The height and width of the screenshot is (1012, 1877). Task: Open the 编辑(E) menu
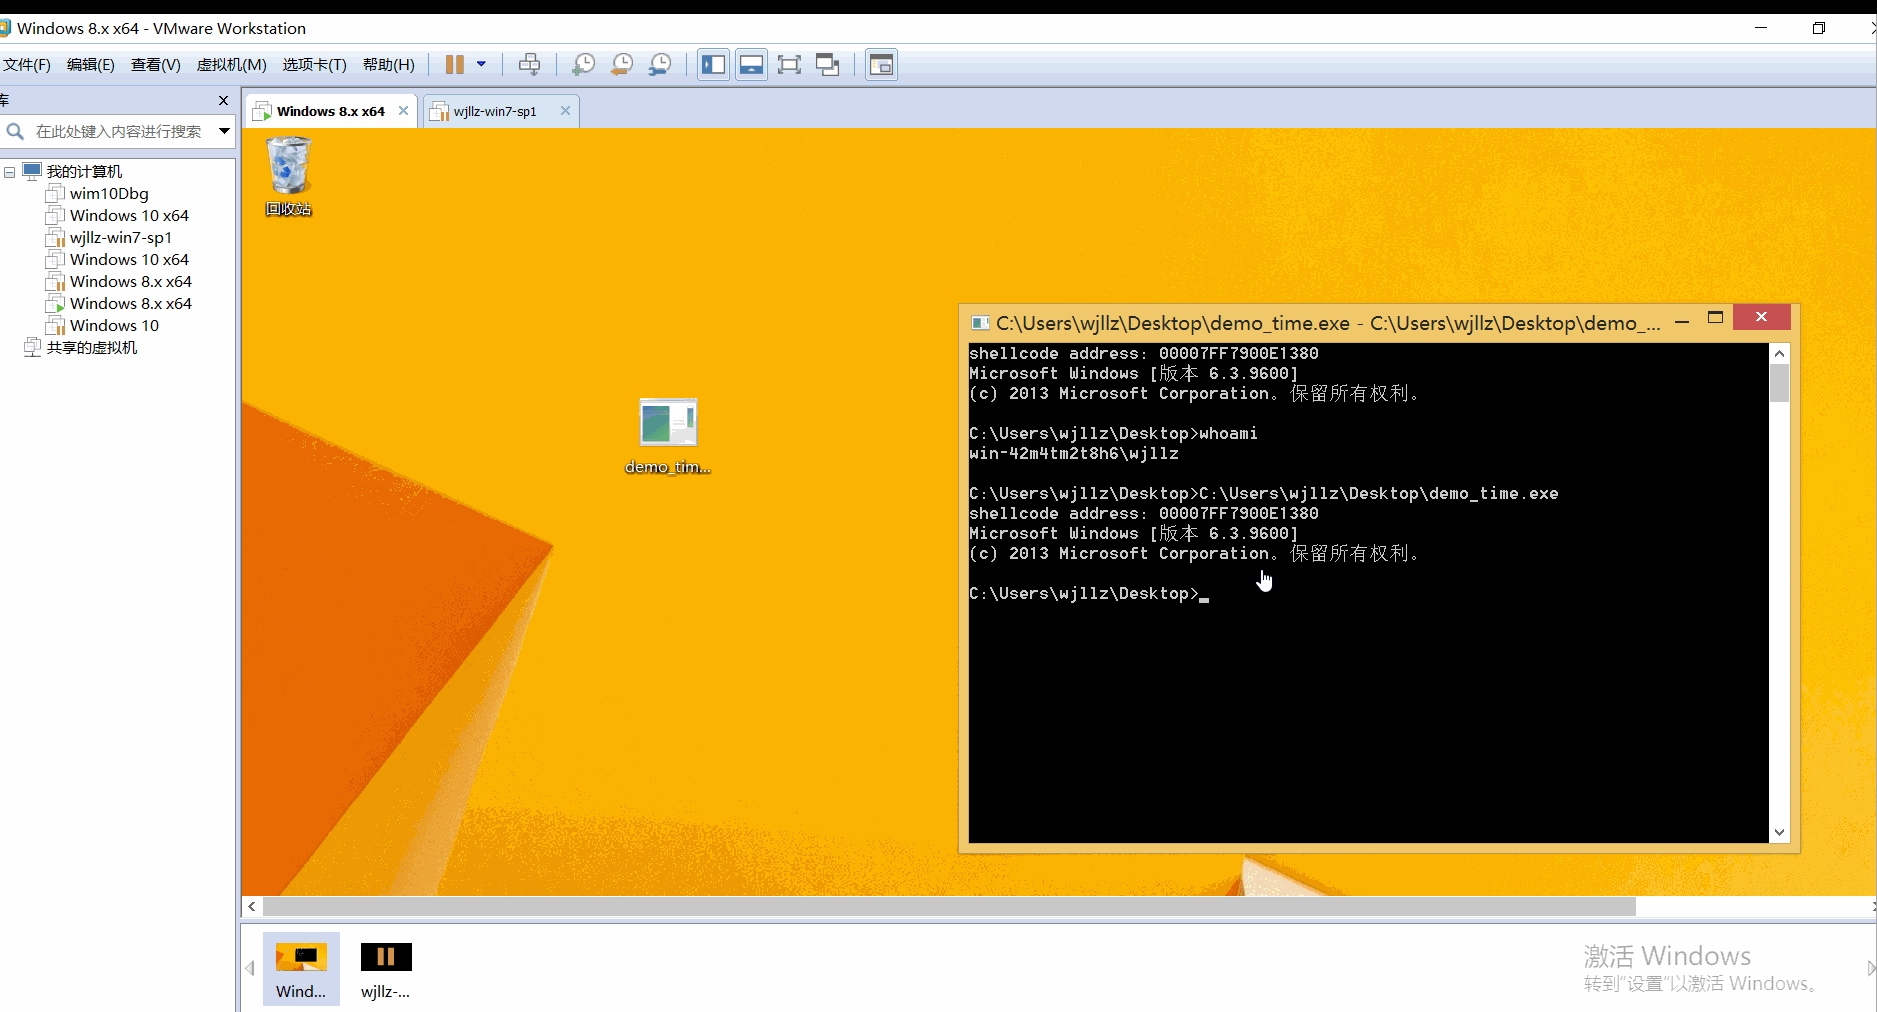coord(91,65)
